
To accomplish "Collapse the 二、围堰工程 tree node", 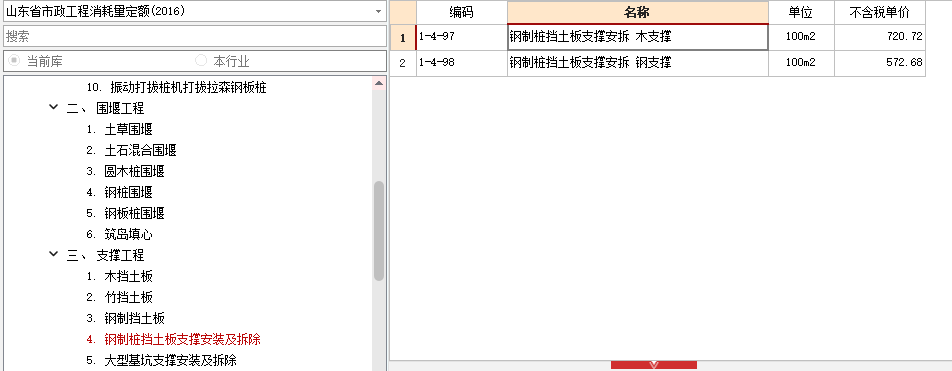I will (54, 108).
